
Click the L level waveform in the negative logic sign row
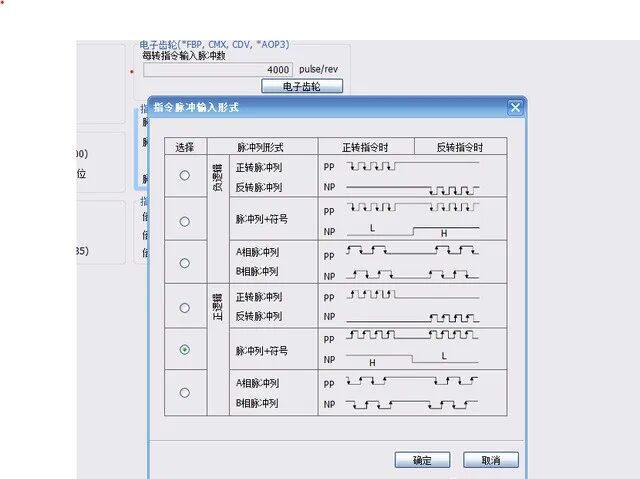(x=372, y=228)
